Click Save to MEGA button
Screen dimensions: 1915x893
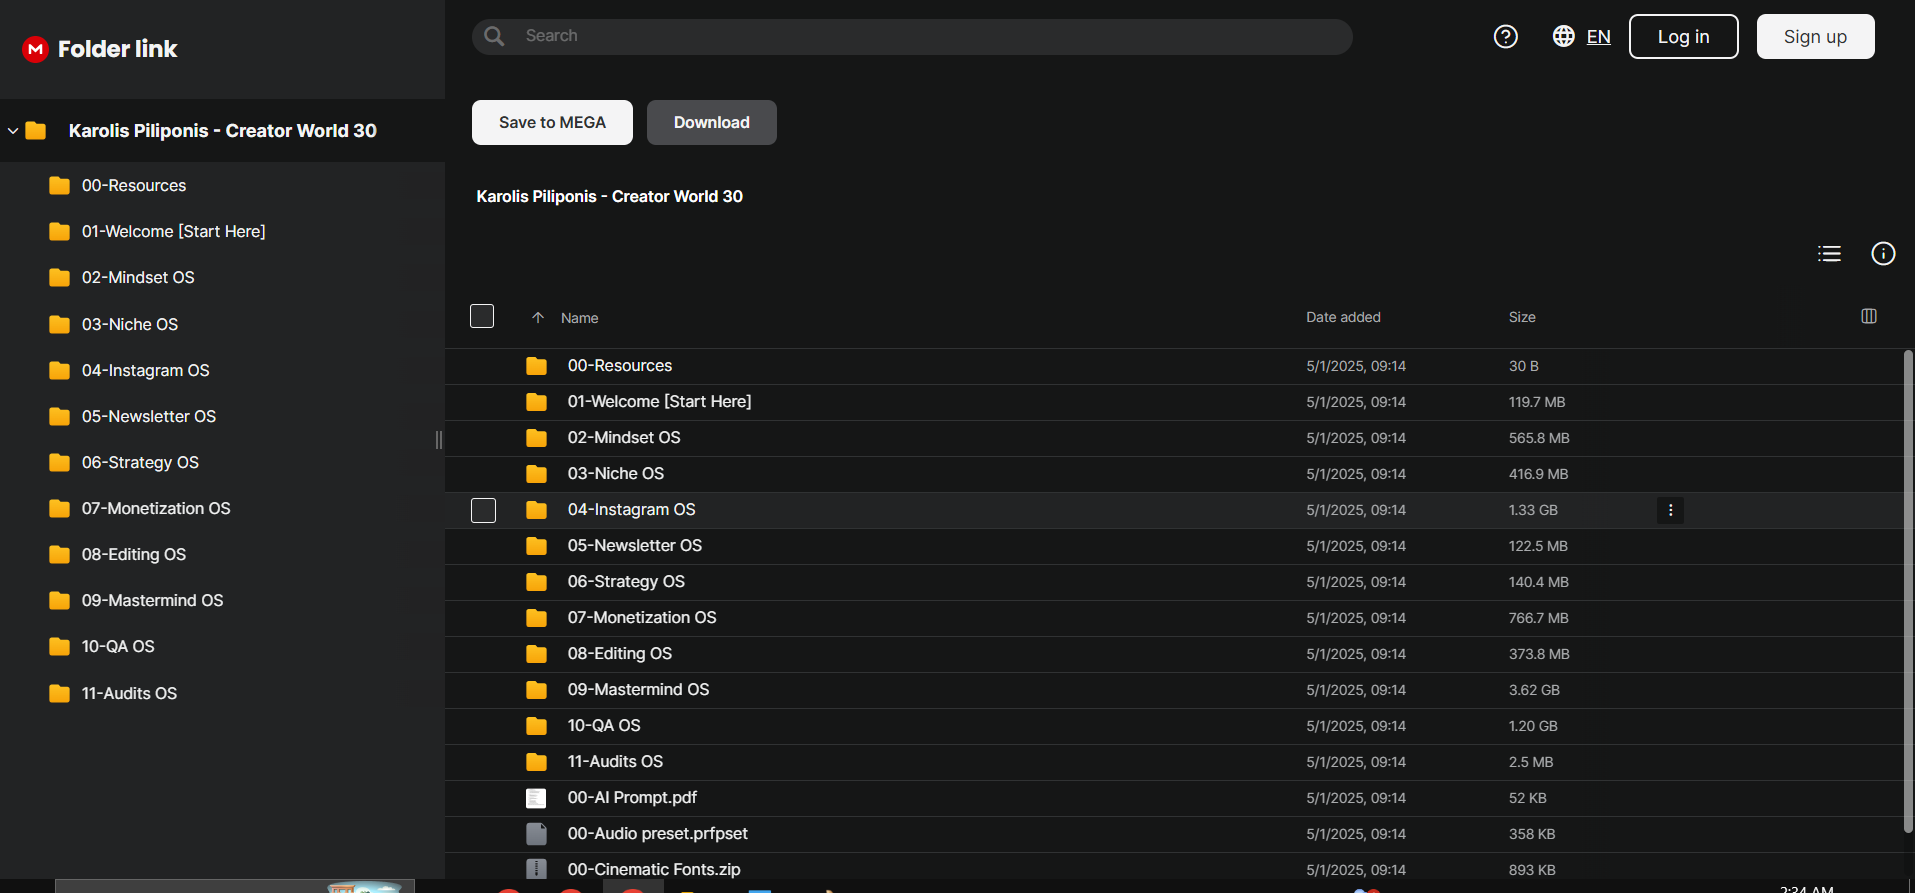[x=552, y=122]
